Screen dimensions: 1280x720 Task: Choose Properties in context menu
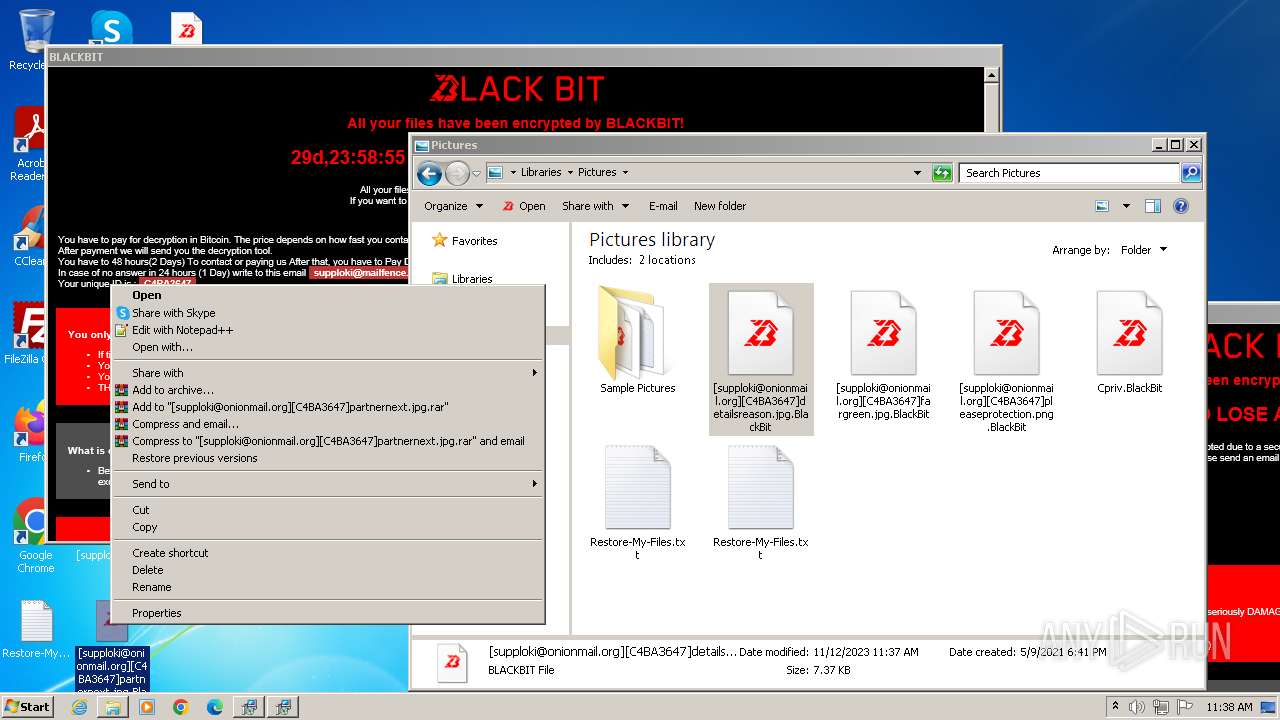157,613
